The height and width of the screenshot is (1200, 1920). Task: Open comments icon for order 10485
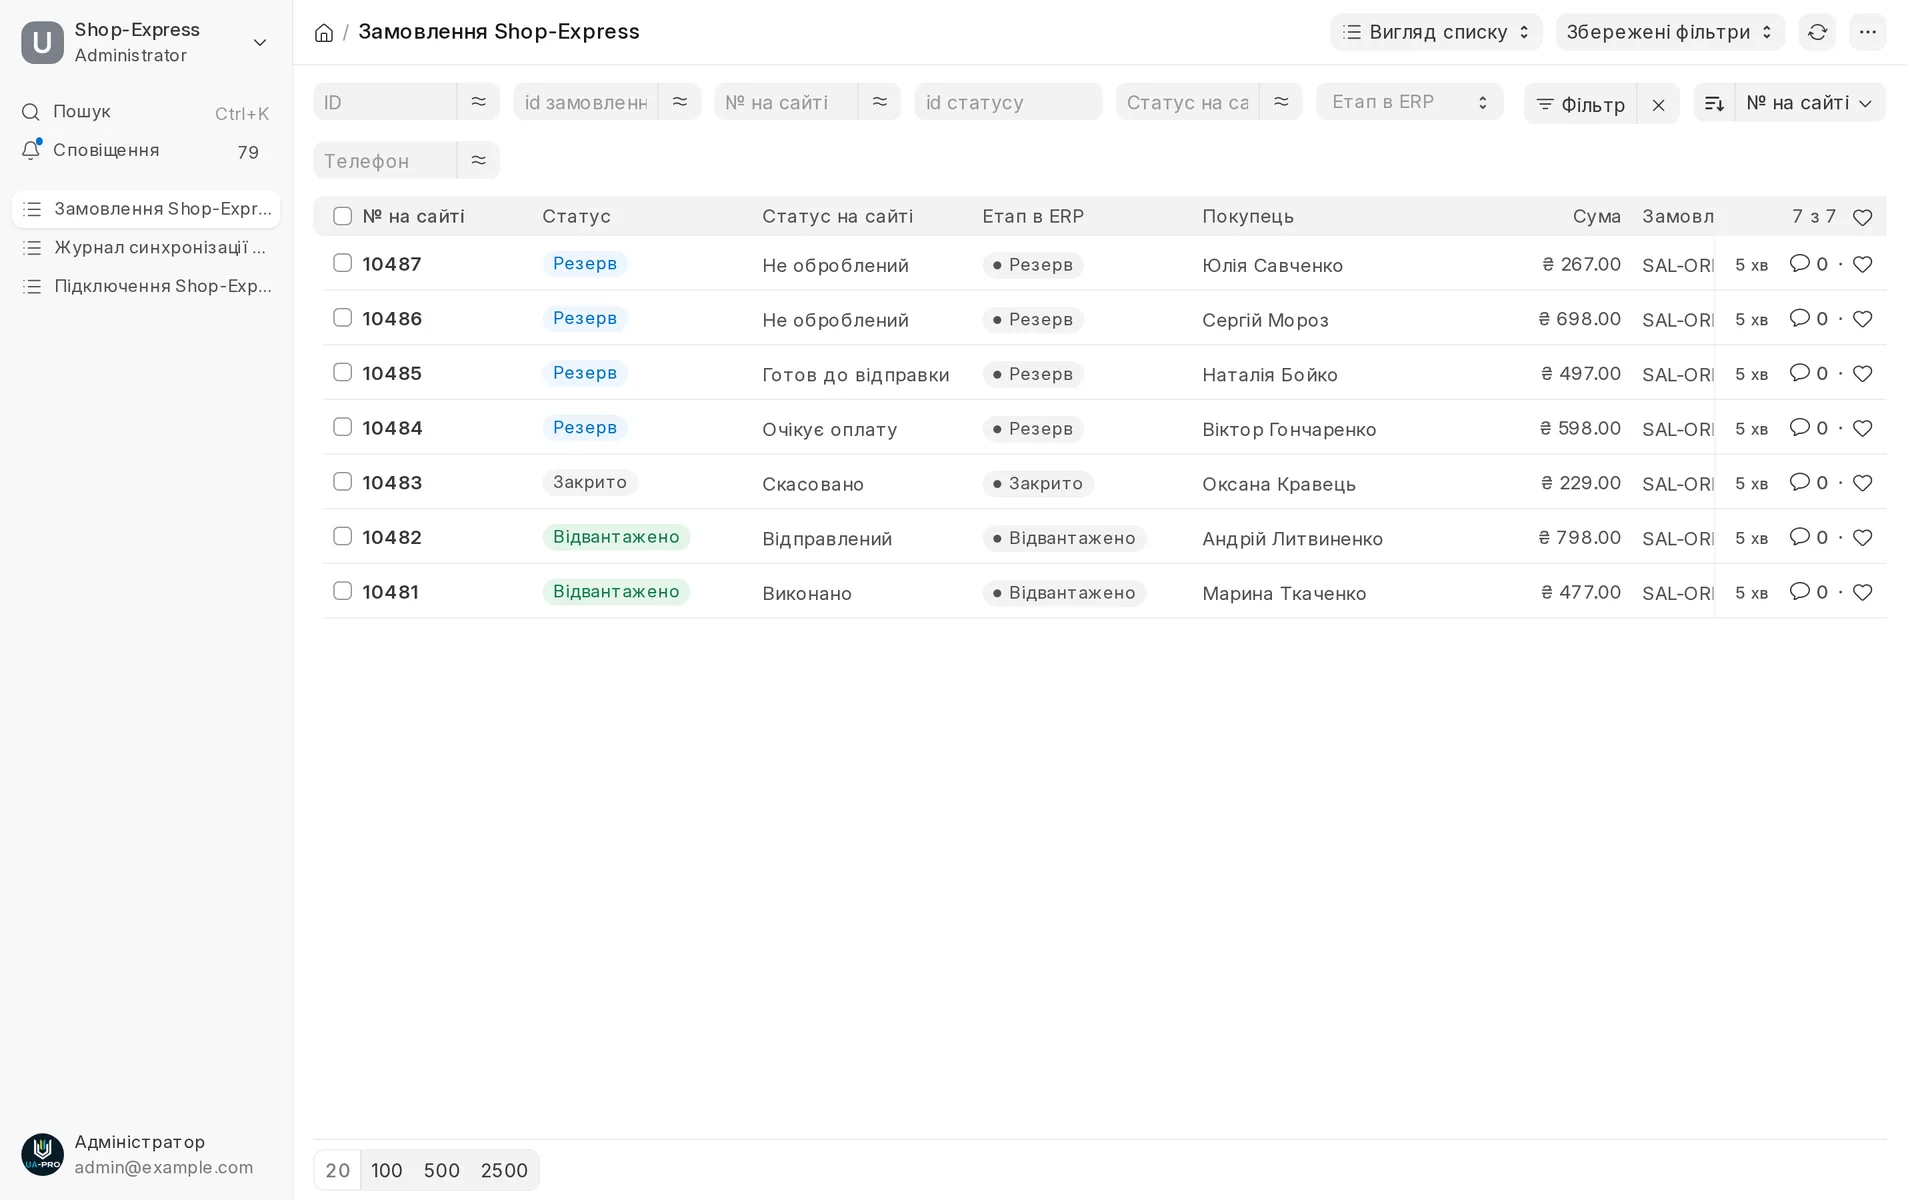[1799, 372]
